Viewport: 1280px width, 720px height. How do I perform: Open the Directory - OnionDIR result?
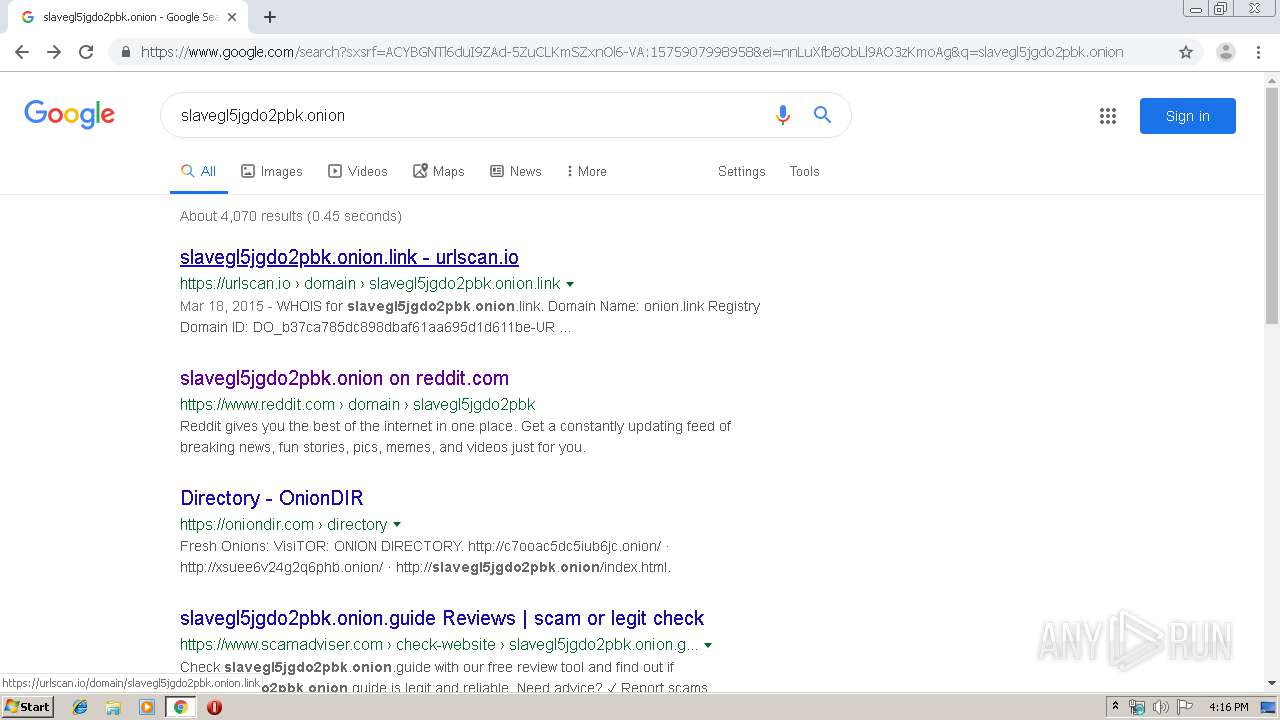[271, 498]
